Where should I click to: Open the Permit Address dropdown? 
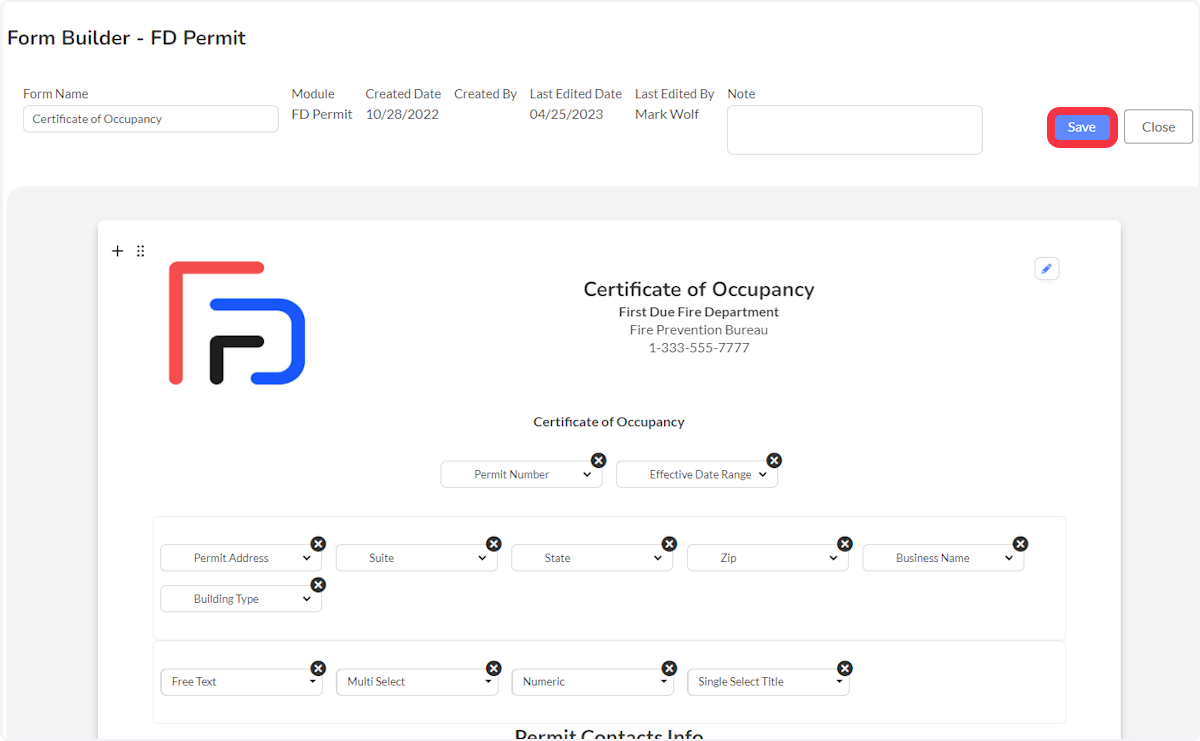pyautogui.click(x=241, y=558)
